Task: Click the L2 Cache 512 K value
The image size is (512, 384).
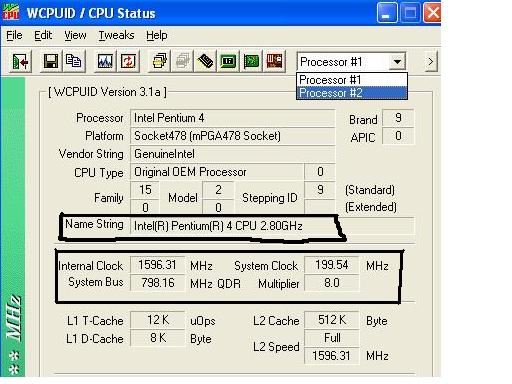Action: (x=332, y=320)
